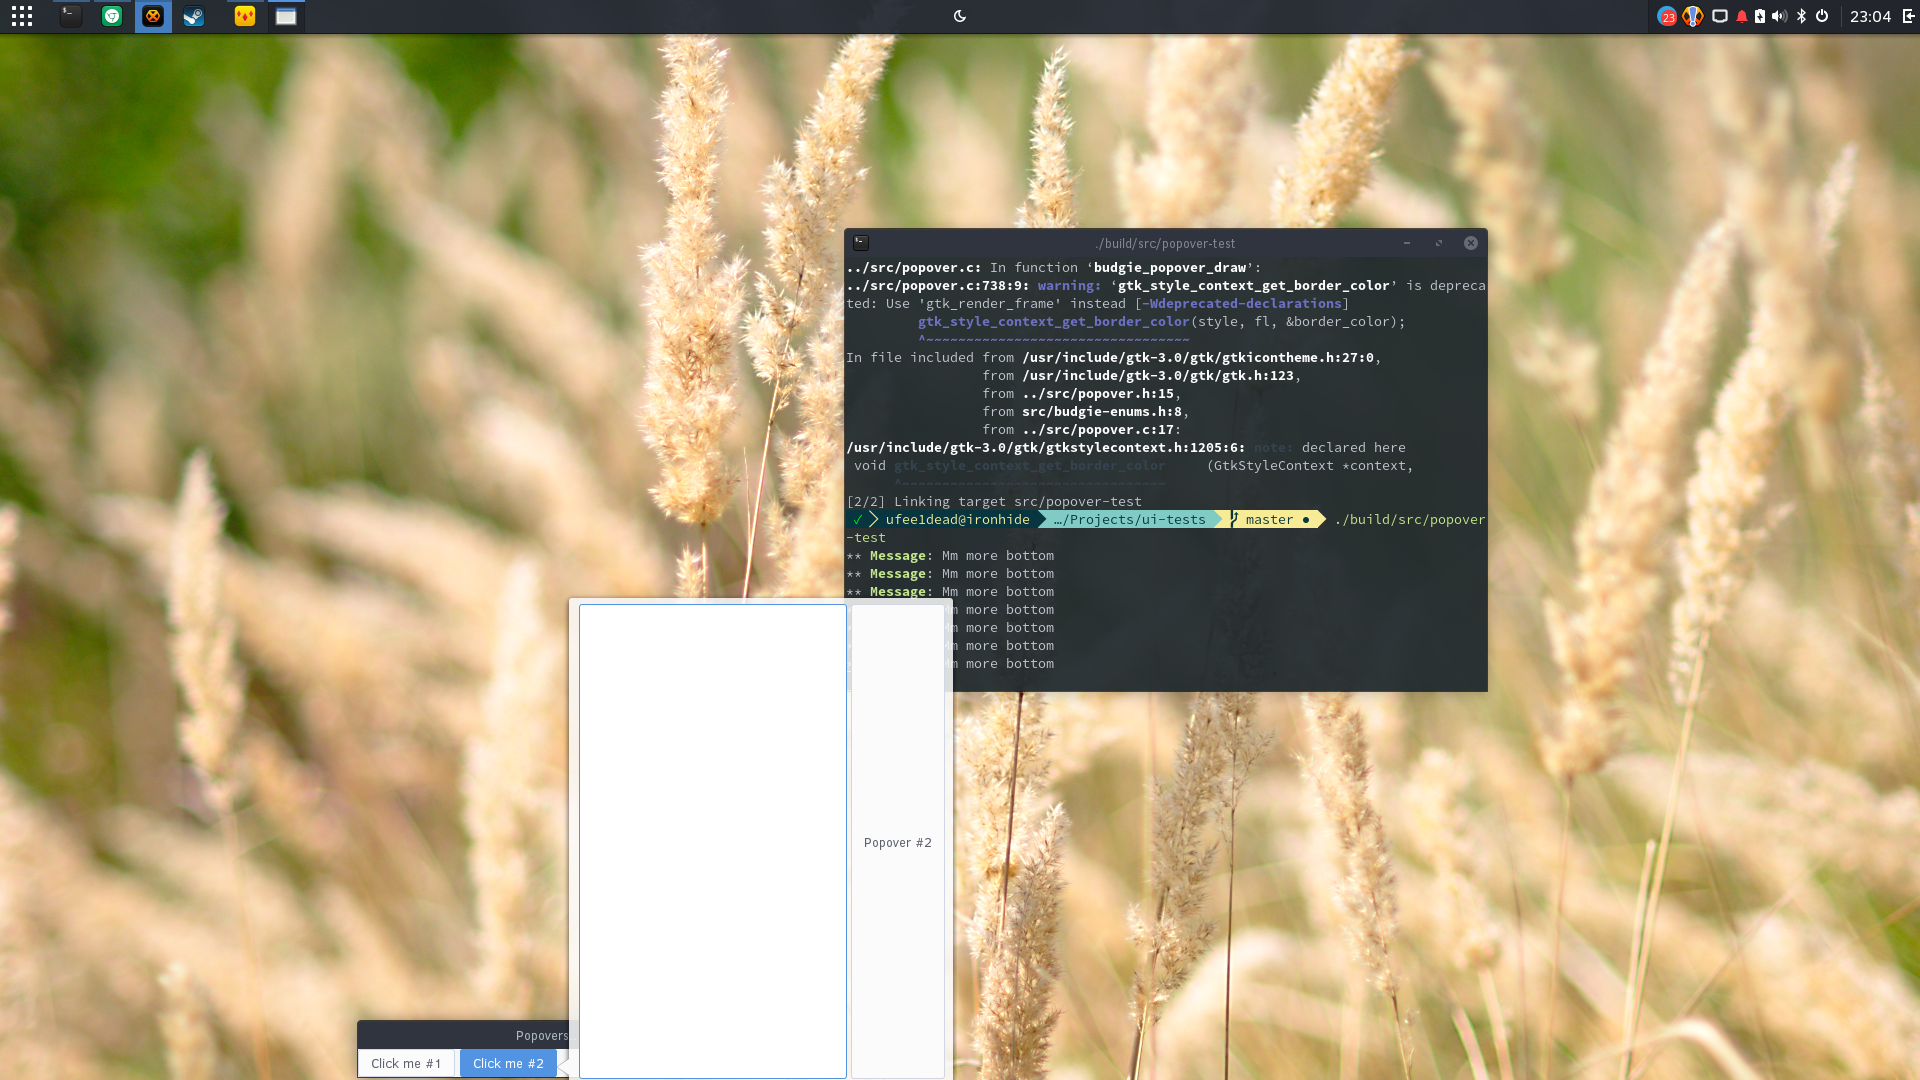The height and width of the screenshot is (1080, 1920).
Task: Click 'gtk_style_context_get_border_color(style, fl, &border_color);' line
Action: point(1162,321)
